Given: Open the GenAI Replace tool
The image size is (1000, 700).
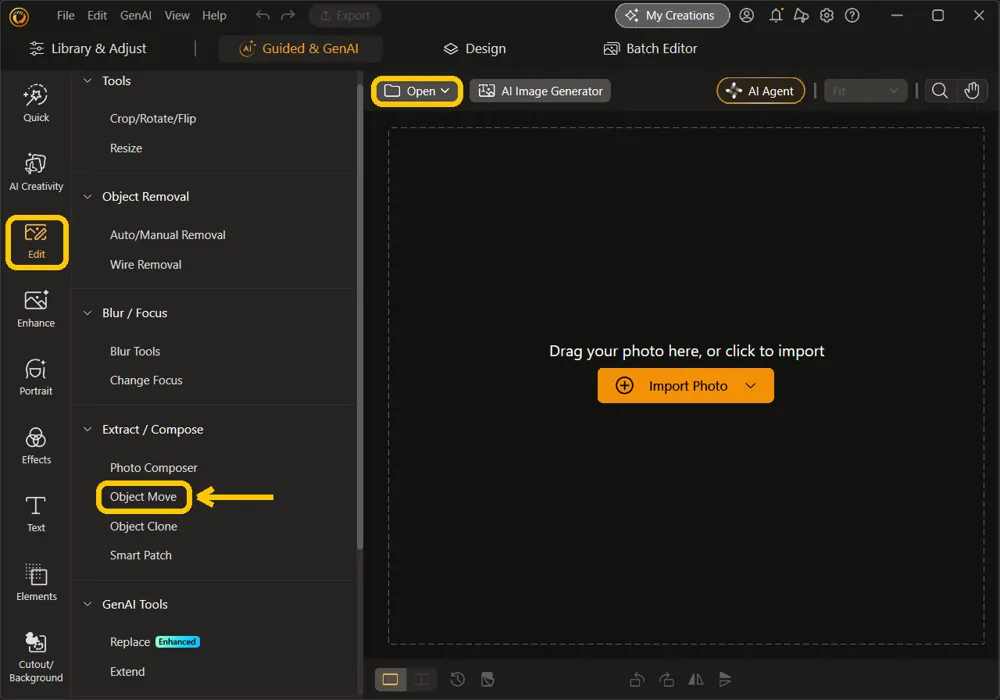Looking at the screenshot, I should (x=130, y=642).
